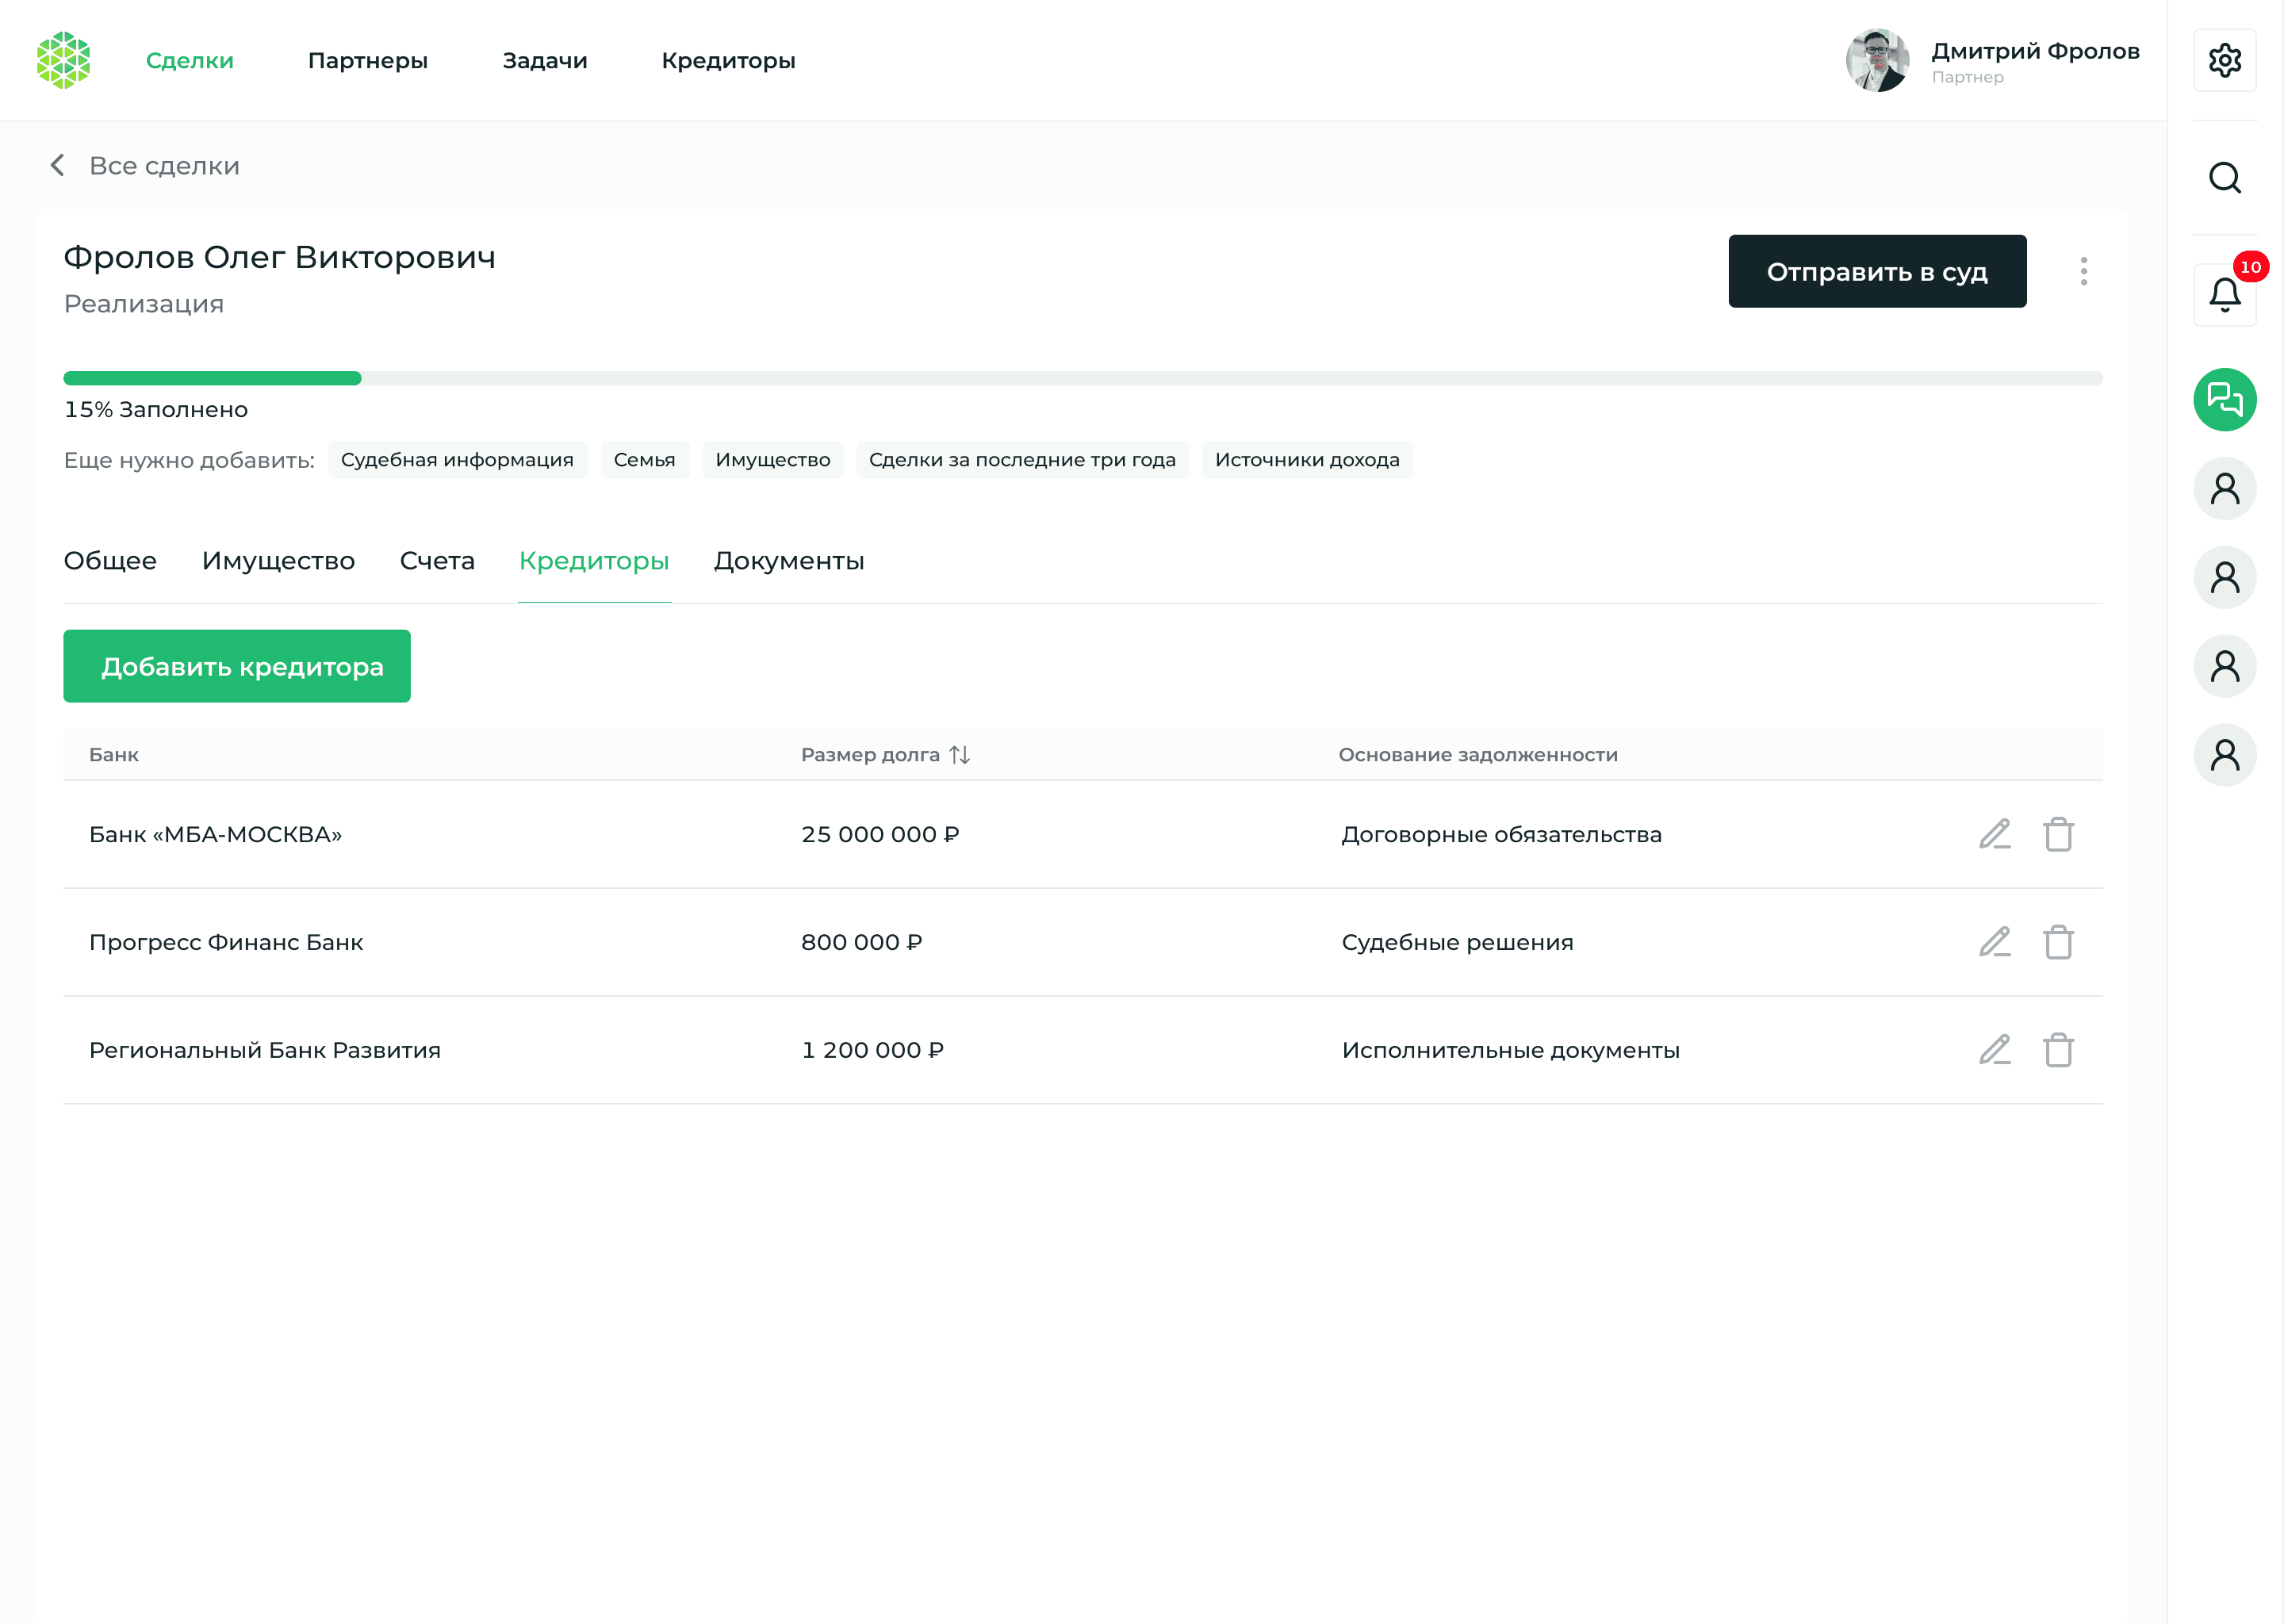Click the Семья tag
The height and width of the screenshot is (1624, 2284).
(x=645, y=460)
